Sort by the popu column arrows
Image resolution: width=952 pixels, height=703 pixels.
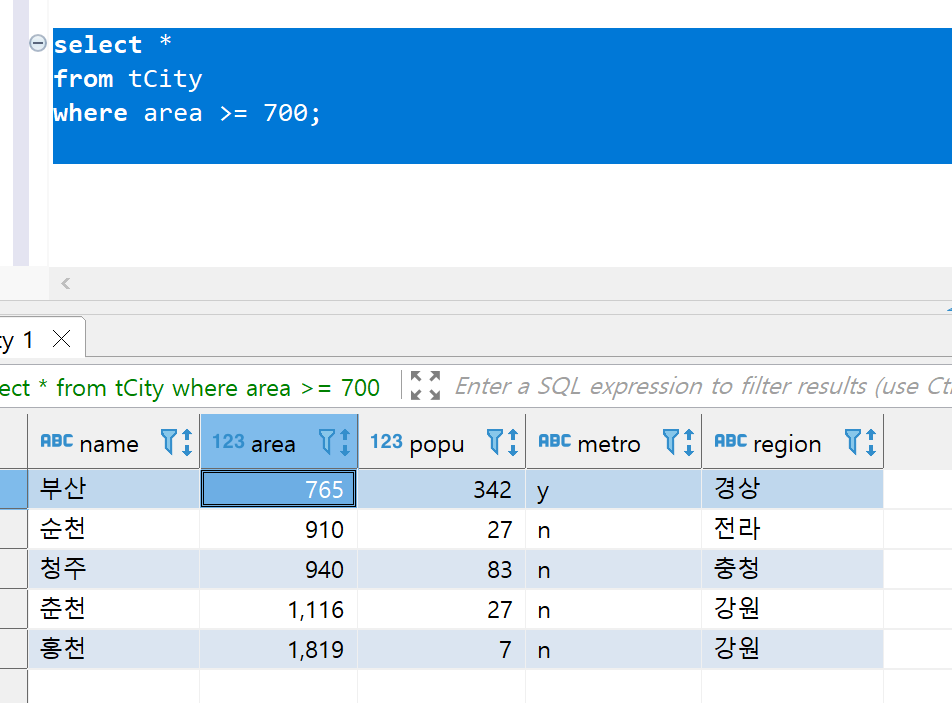513,442
